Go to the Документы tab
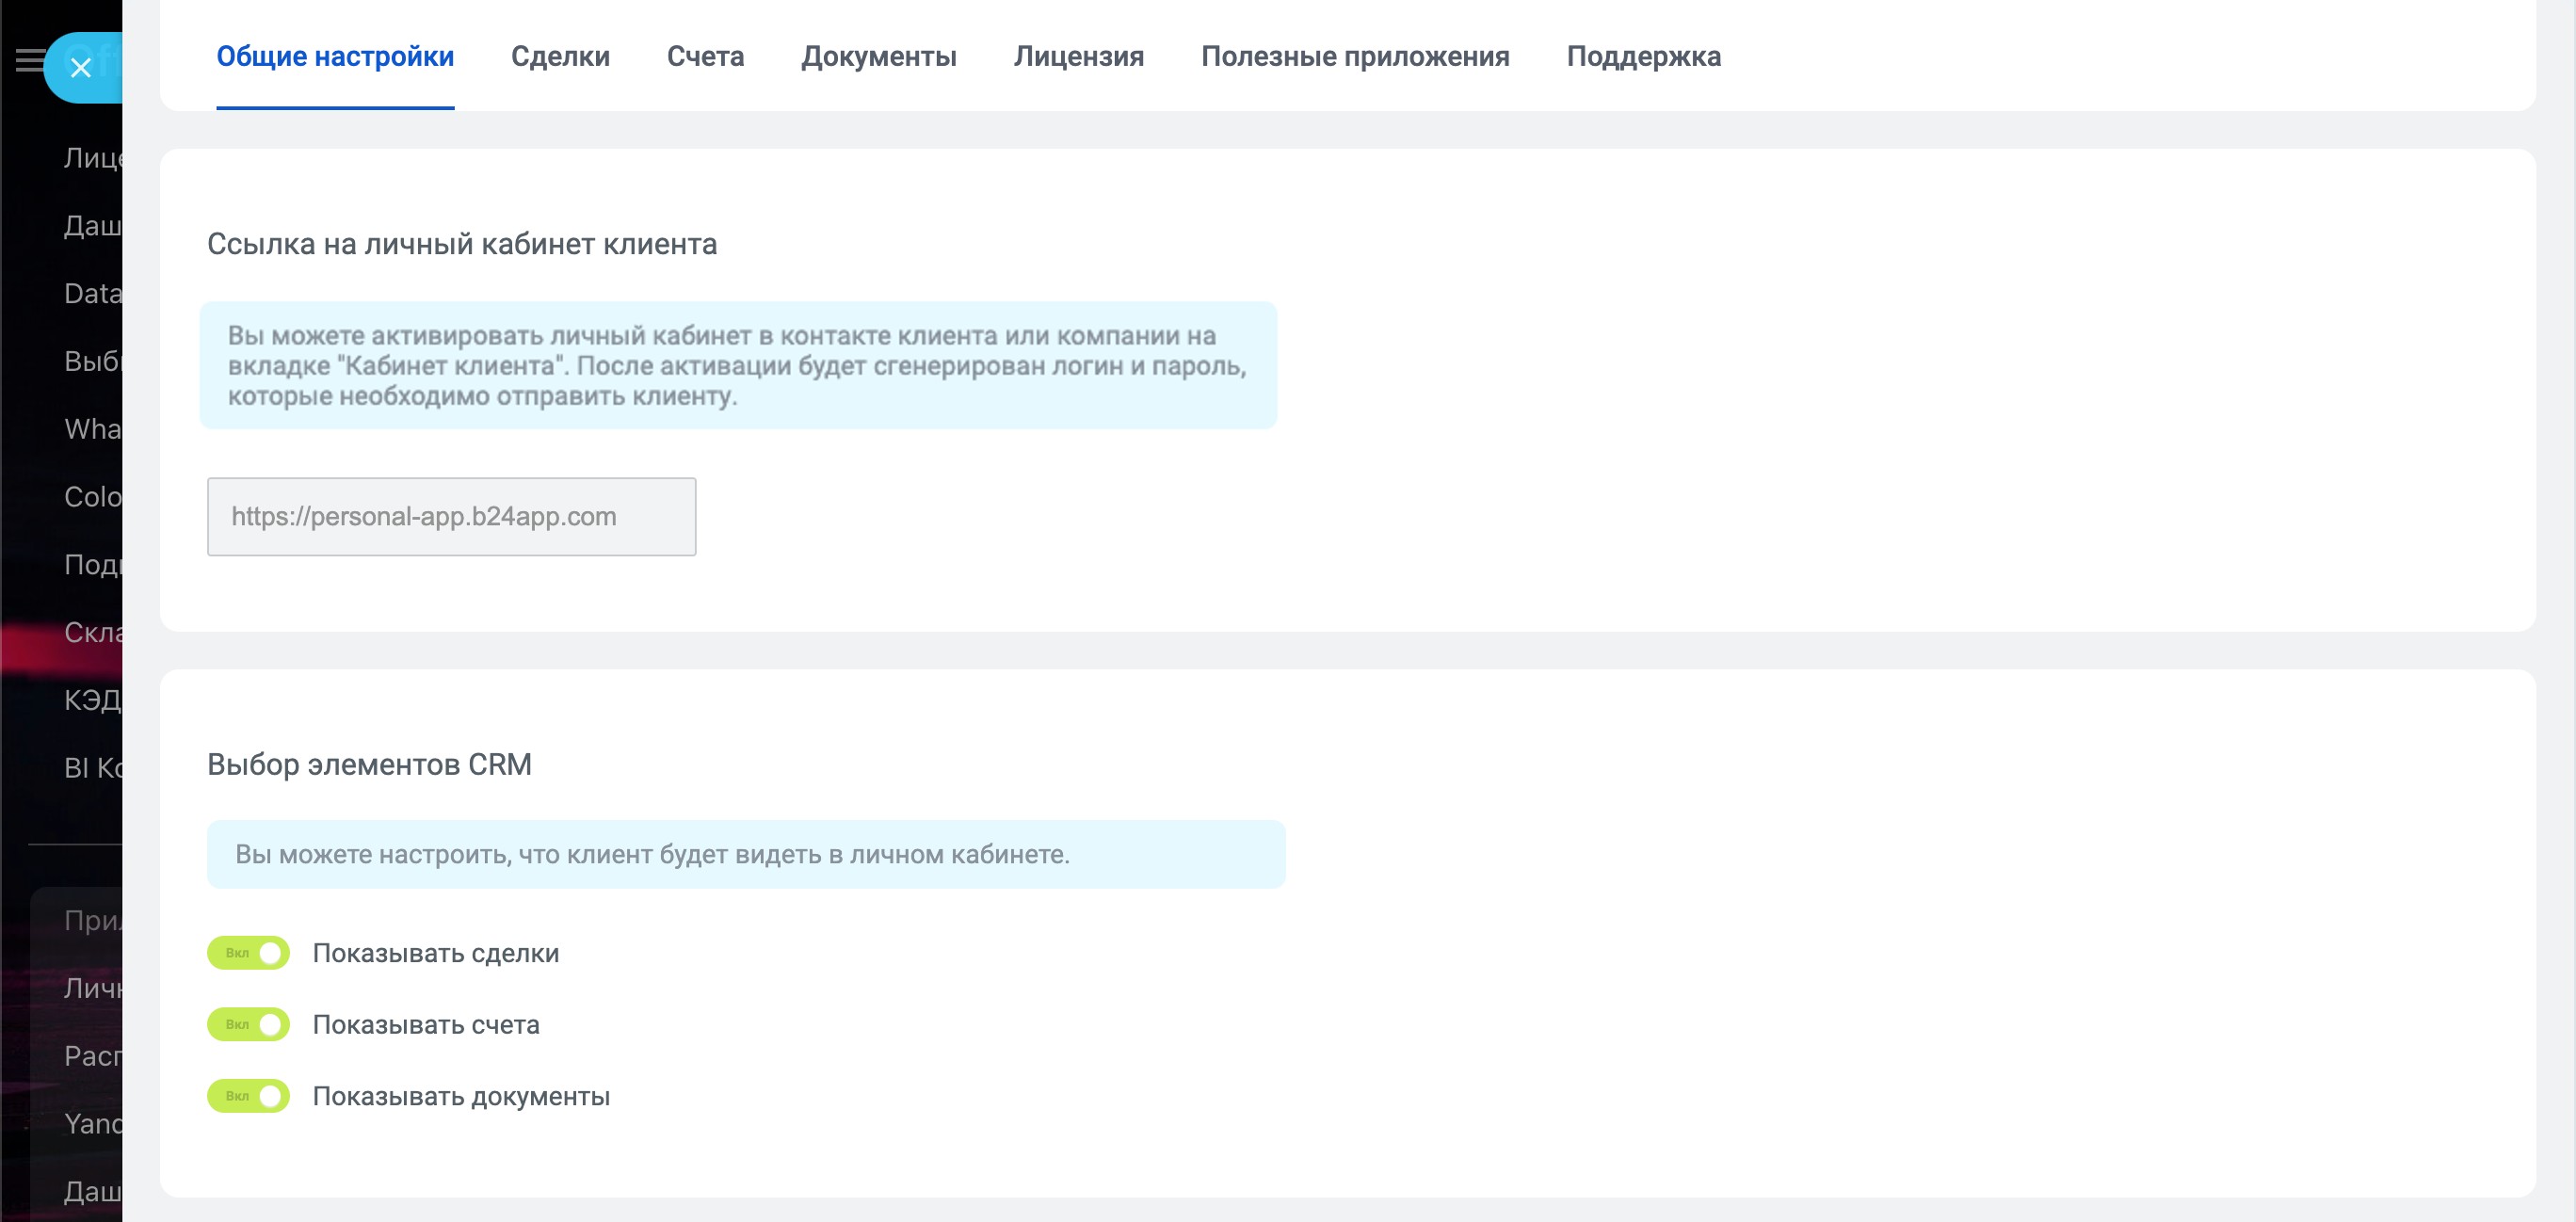This screenshot has height=1222, width=2576. [x=878, y=56]
